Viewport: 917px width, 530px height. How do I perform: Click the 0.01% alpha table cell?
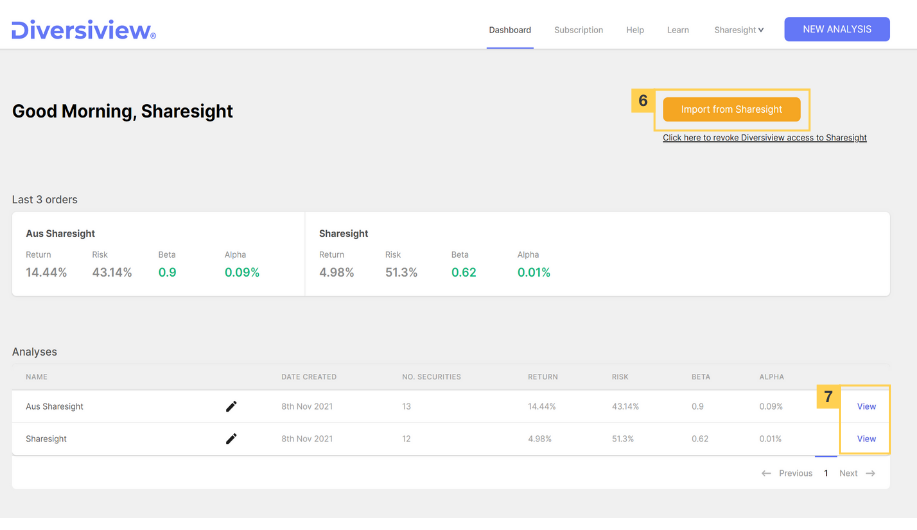pyautogui.click(x=770, y=439)
